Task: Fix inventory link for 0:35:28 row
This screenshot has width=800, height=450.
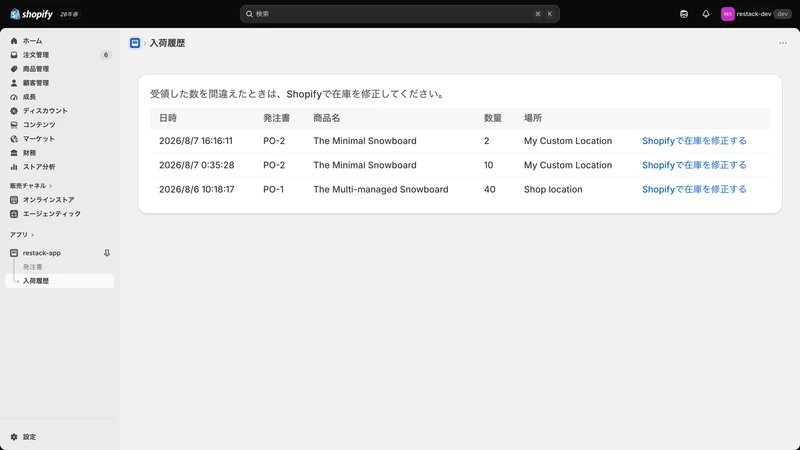Action: tap(694, 165)
